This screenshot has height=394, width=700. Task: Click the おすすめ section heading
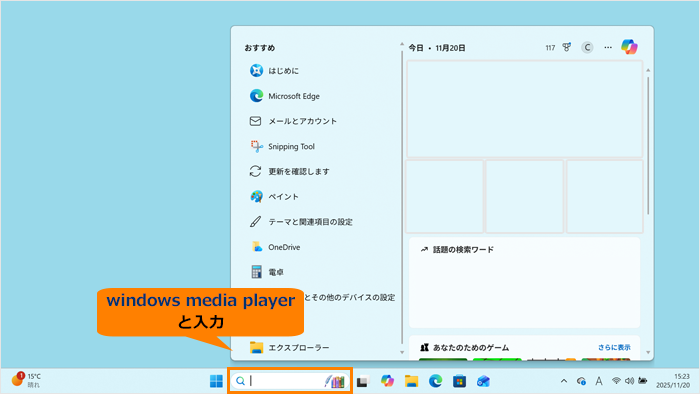tap(259, 48)
